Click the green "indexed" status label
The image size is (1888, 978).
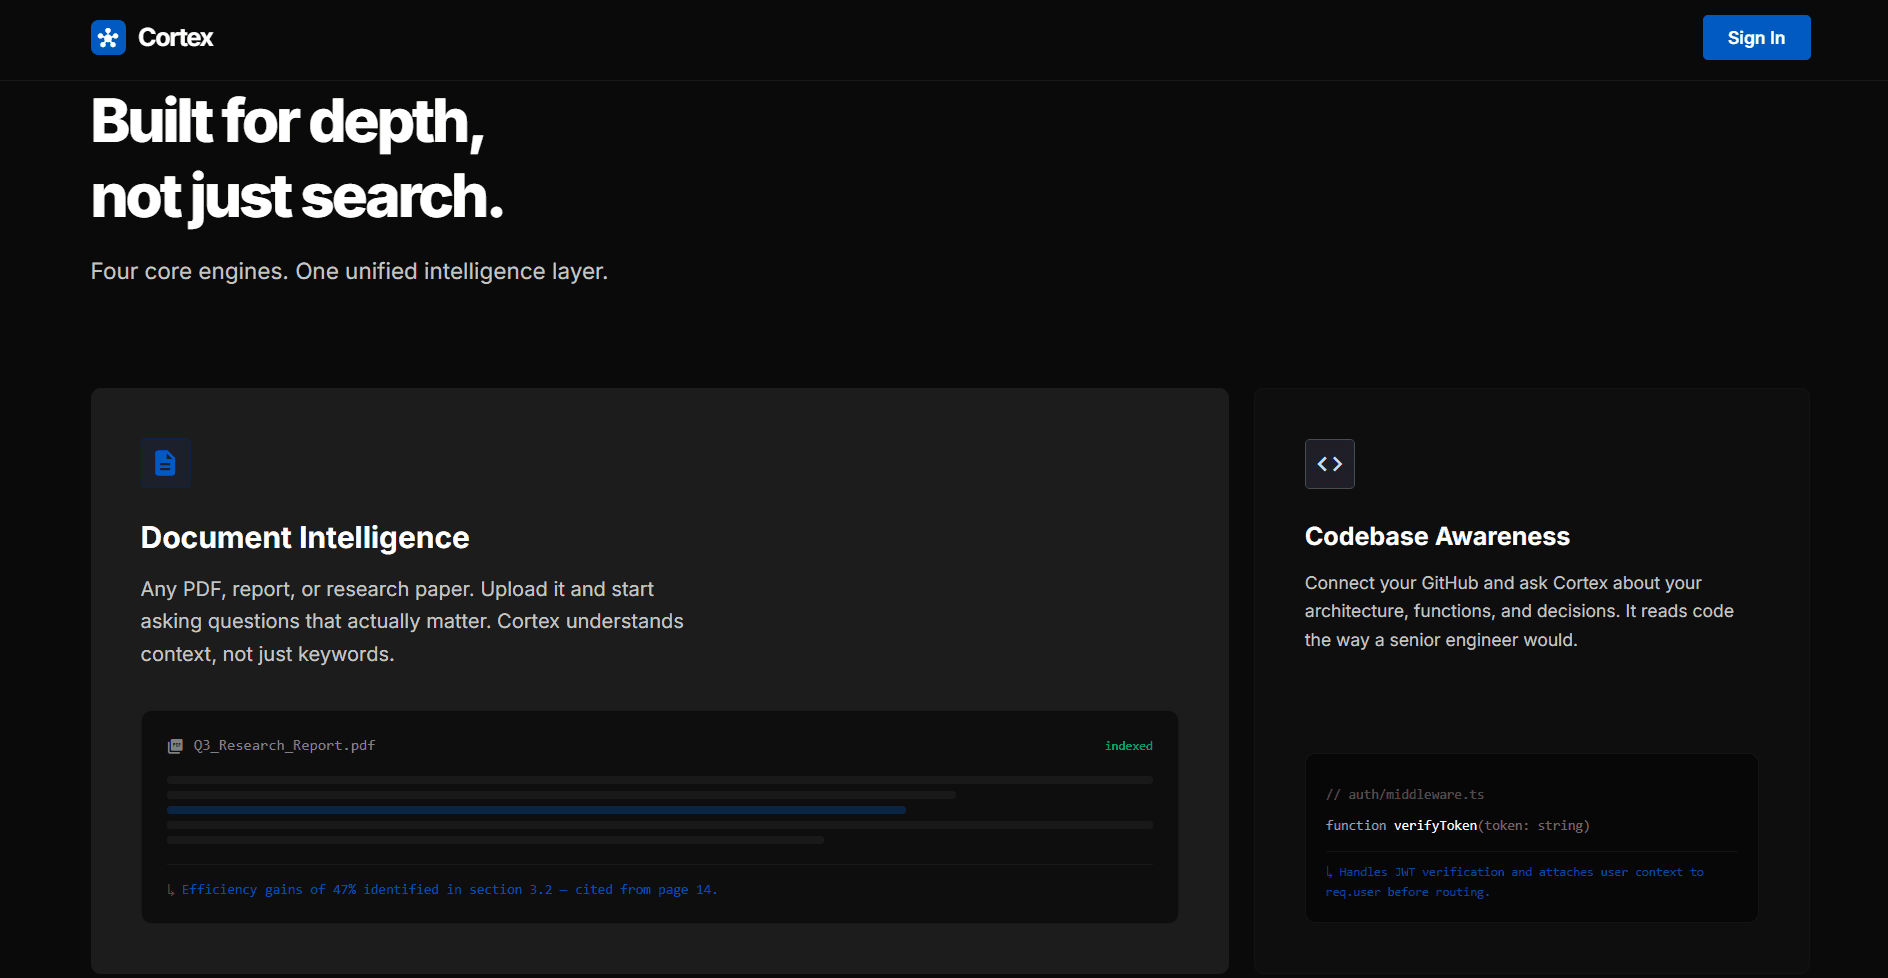coord(1128,746)
